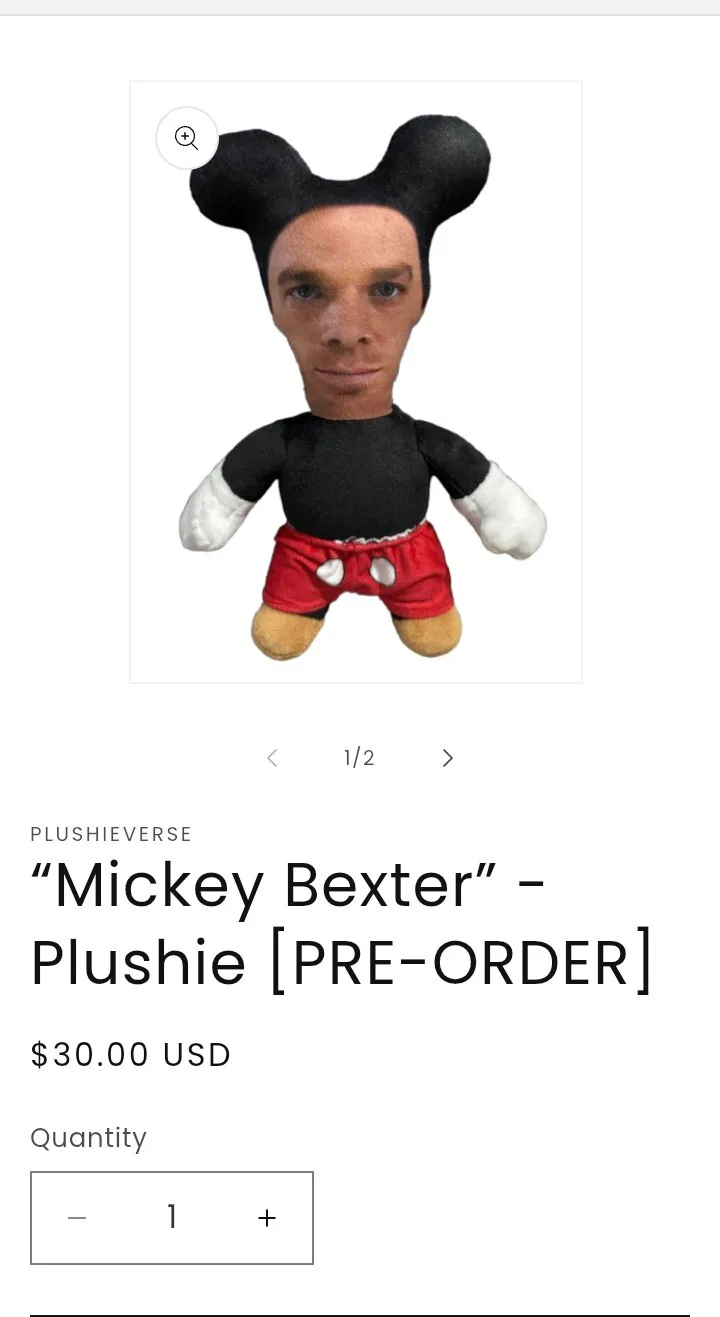Click the 1/2 slide counter
The image size is (720, 1317).
tap(359, 758)
